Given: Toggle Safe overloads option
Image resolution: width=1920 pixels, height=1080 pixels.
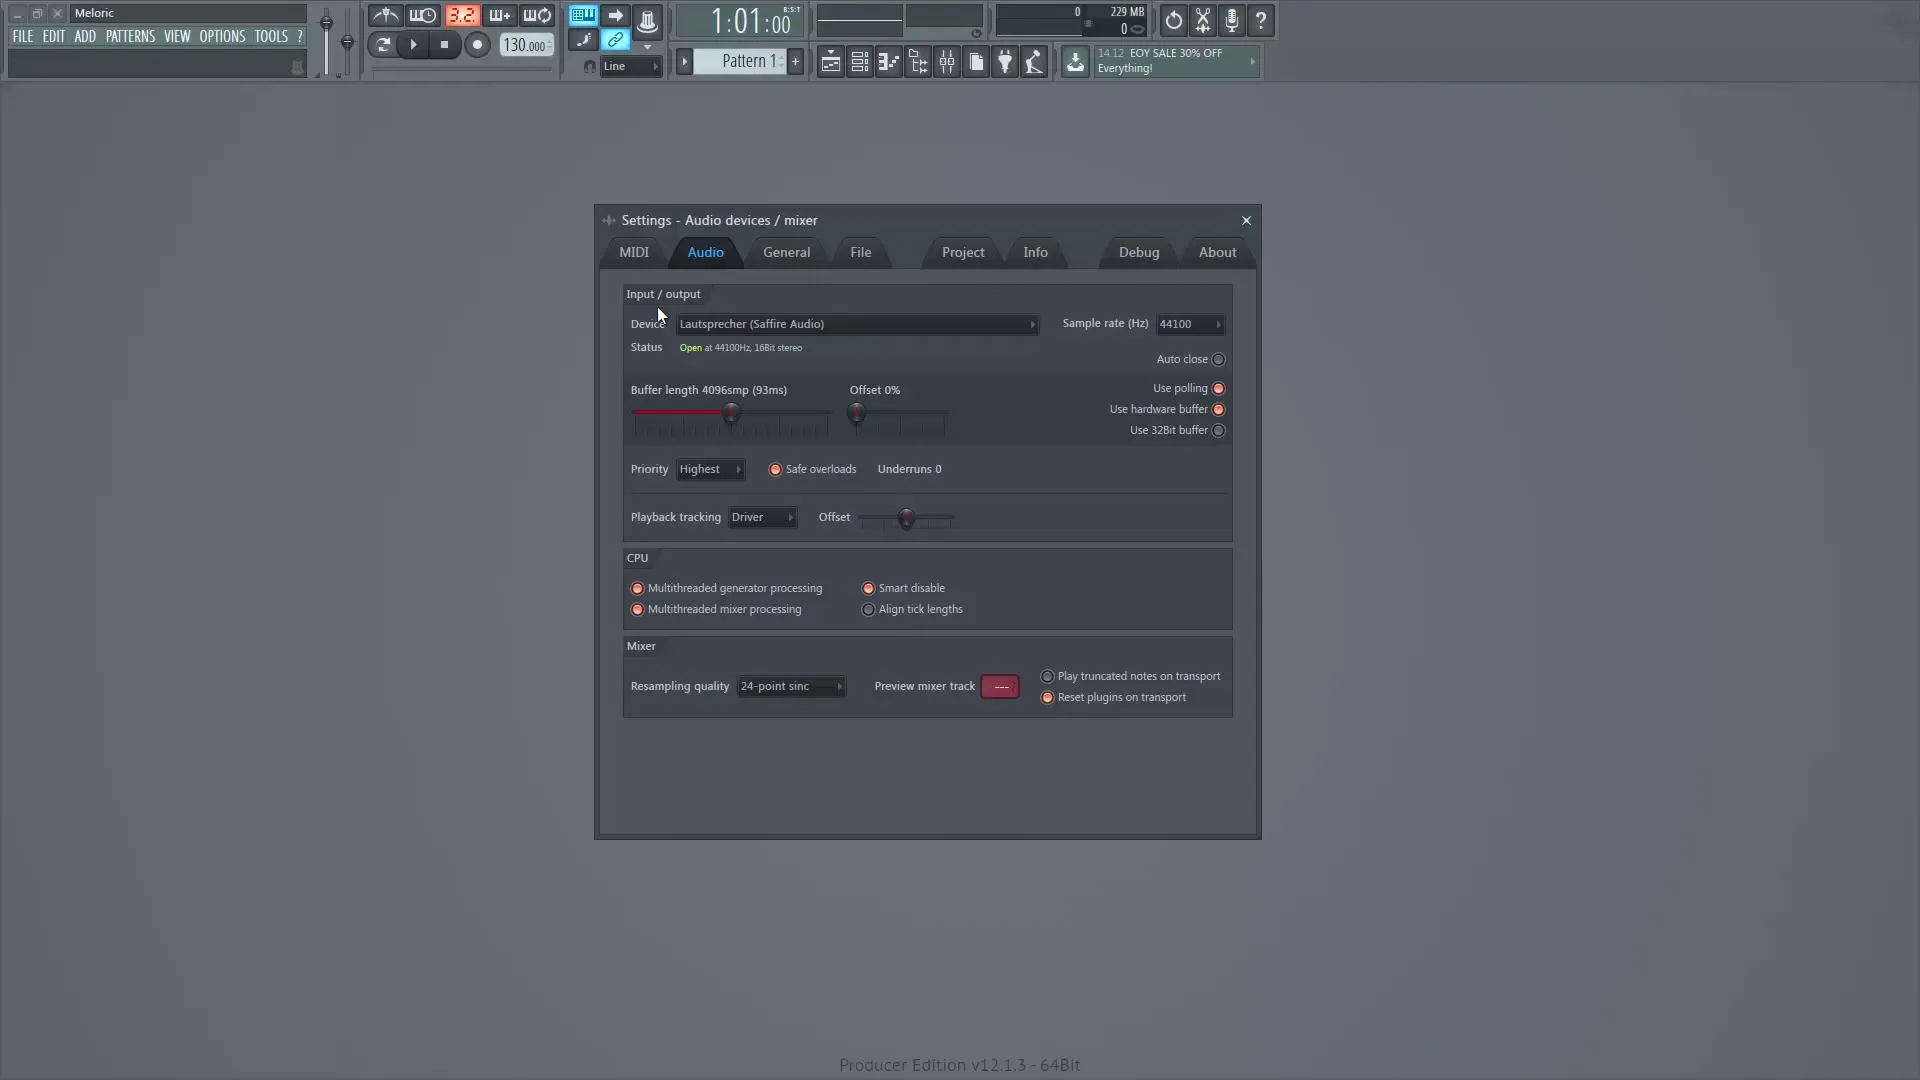Looking at the screenshot, I should (x=775, y=469).
